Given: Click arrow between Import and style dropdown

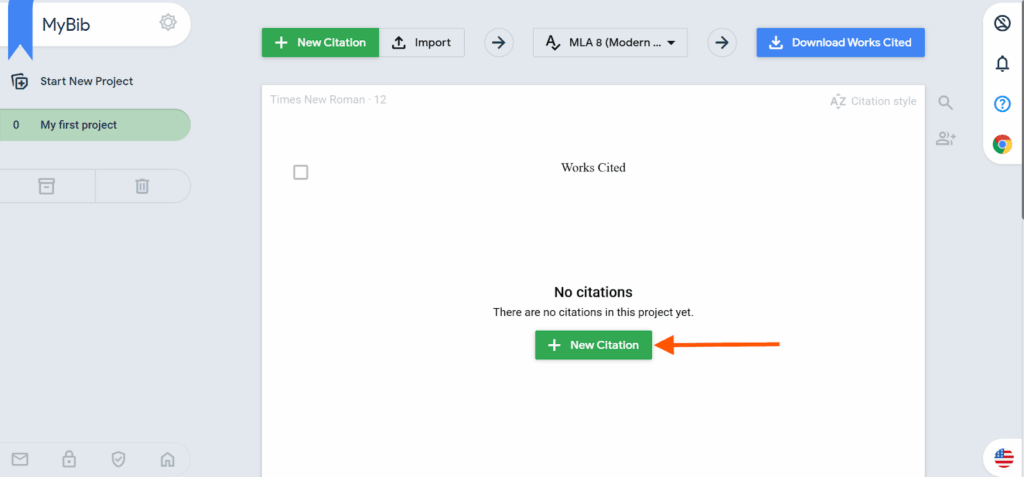Looking at the screenshot, I should tap(499, 42).
